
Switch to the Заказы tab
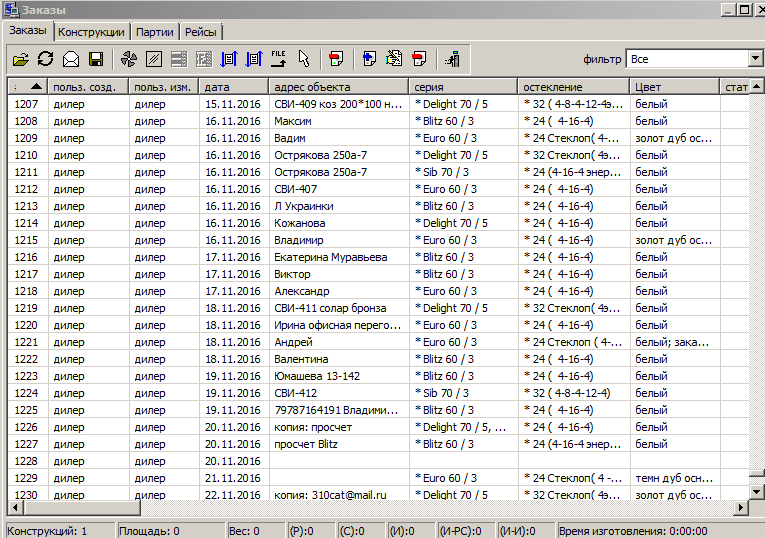[28, 31]
